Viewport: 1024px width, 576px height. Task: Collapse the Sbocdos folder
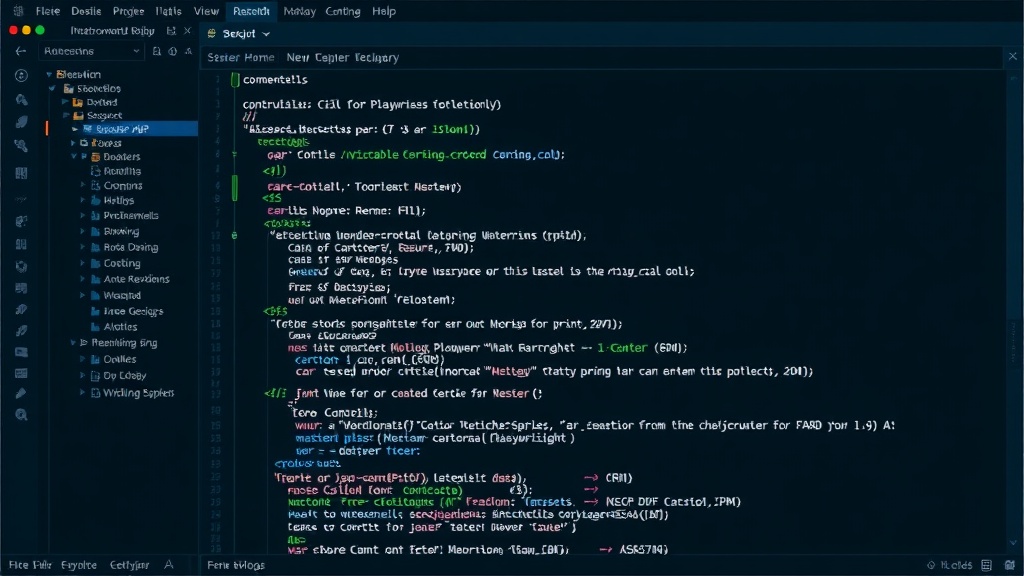coord(52,88)
